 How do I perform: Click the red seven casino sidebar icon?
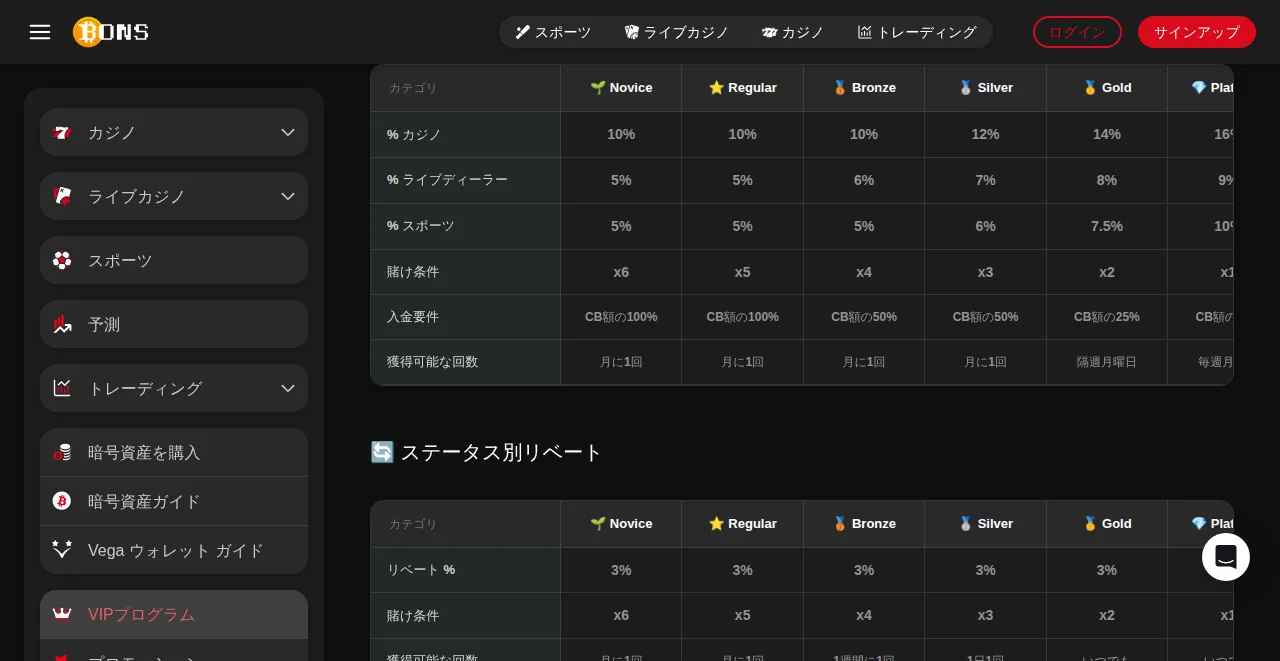(62, 132)
